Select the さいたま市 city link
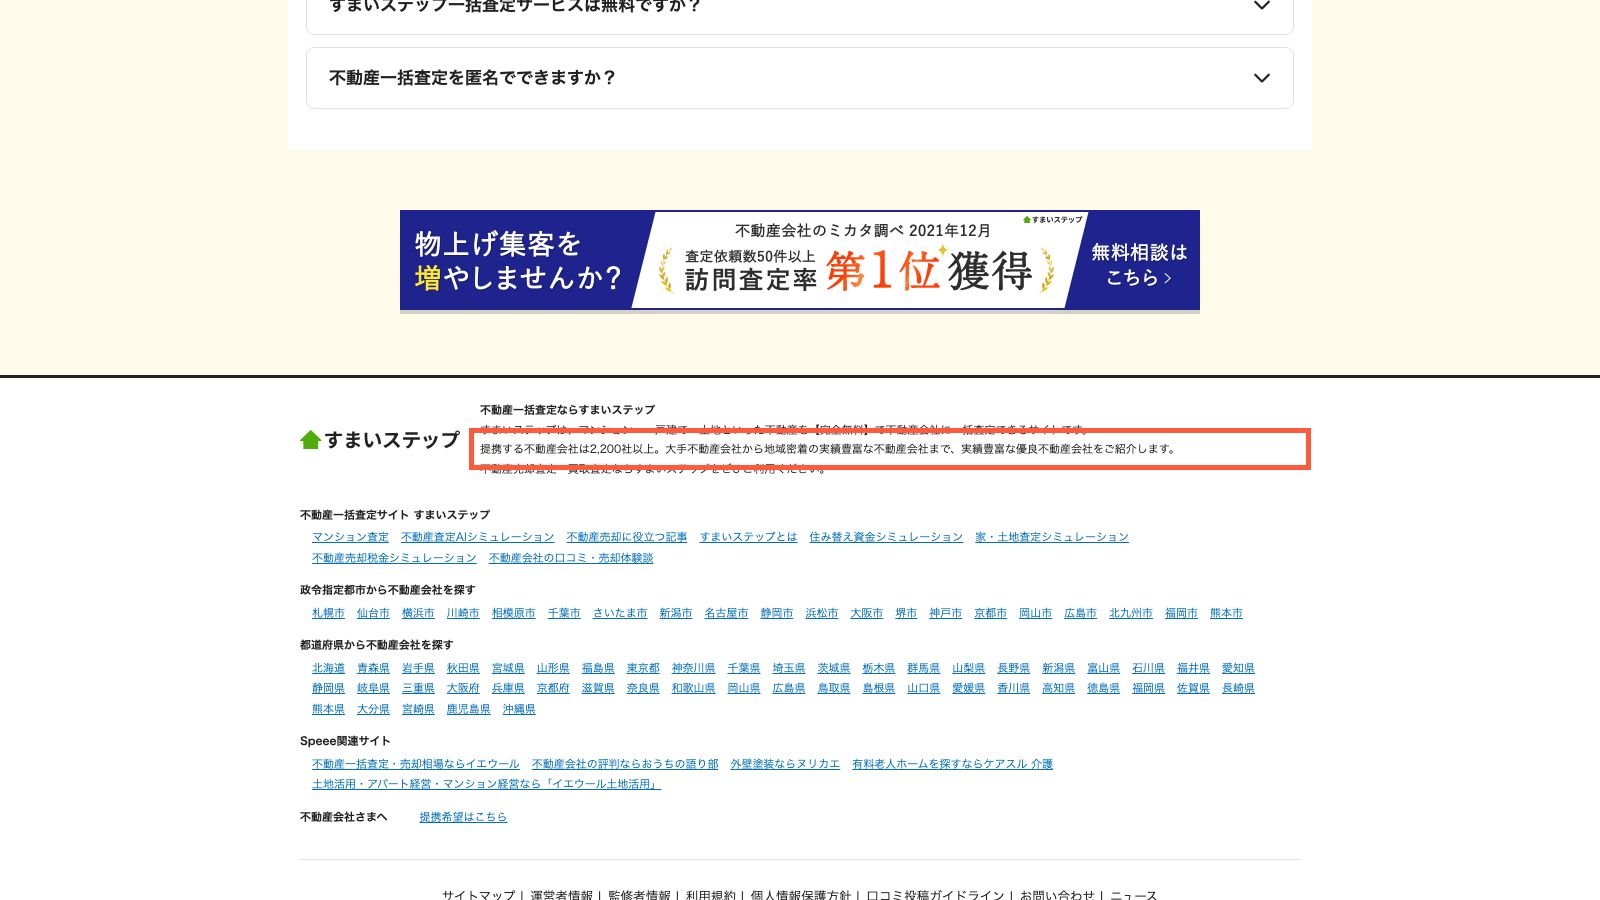Image resolution: width=1600 pixels, height=900 pixels. 620,613
